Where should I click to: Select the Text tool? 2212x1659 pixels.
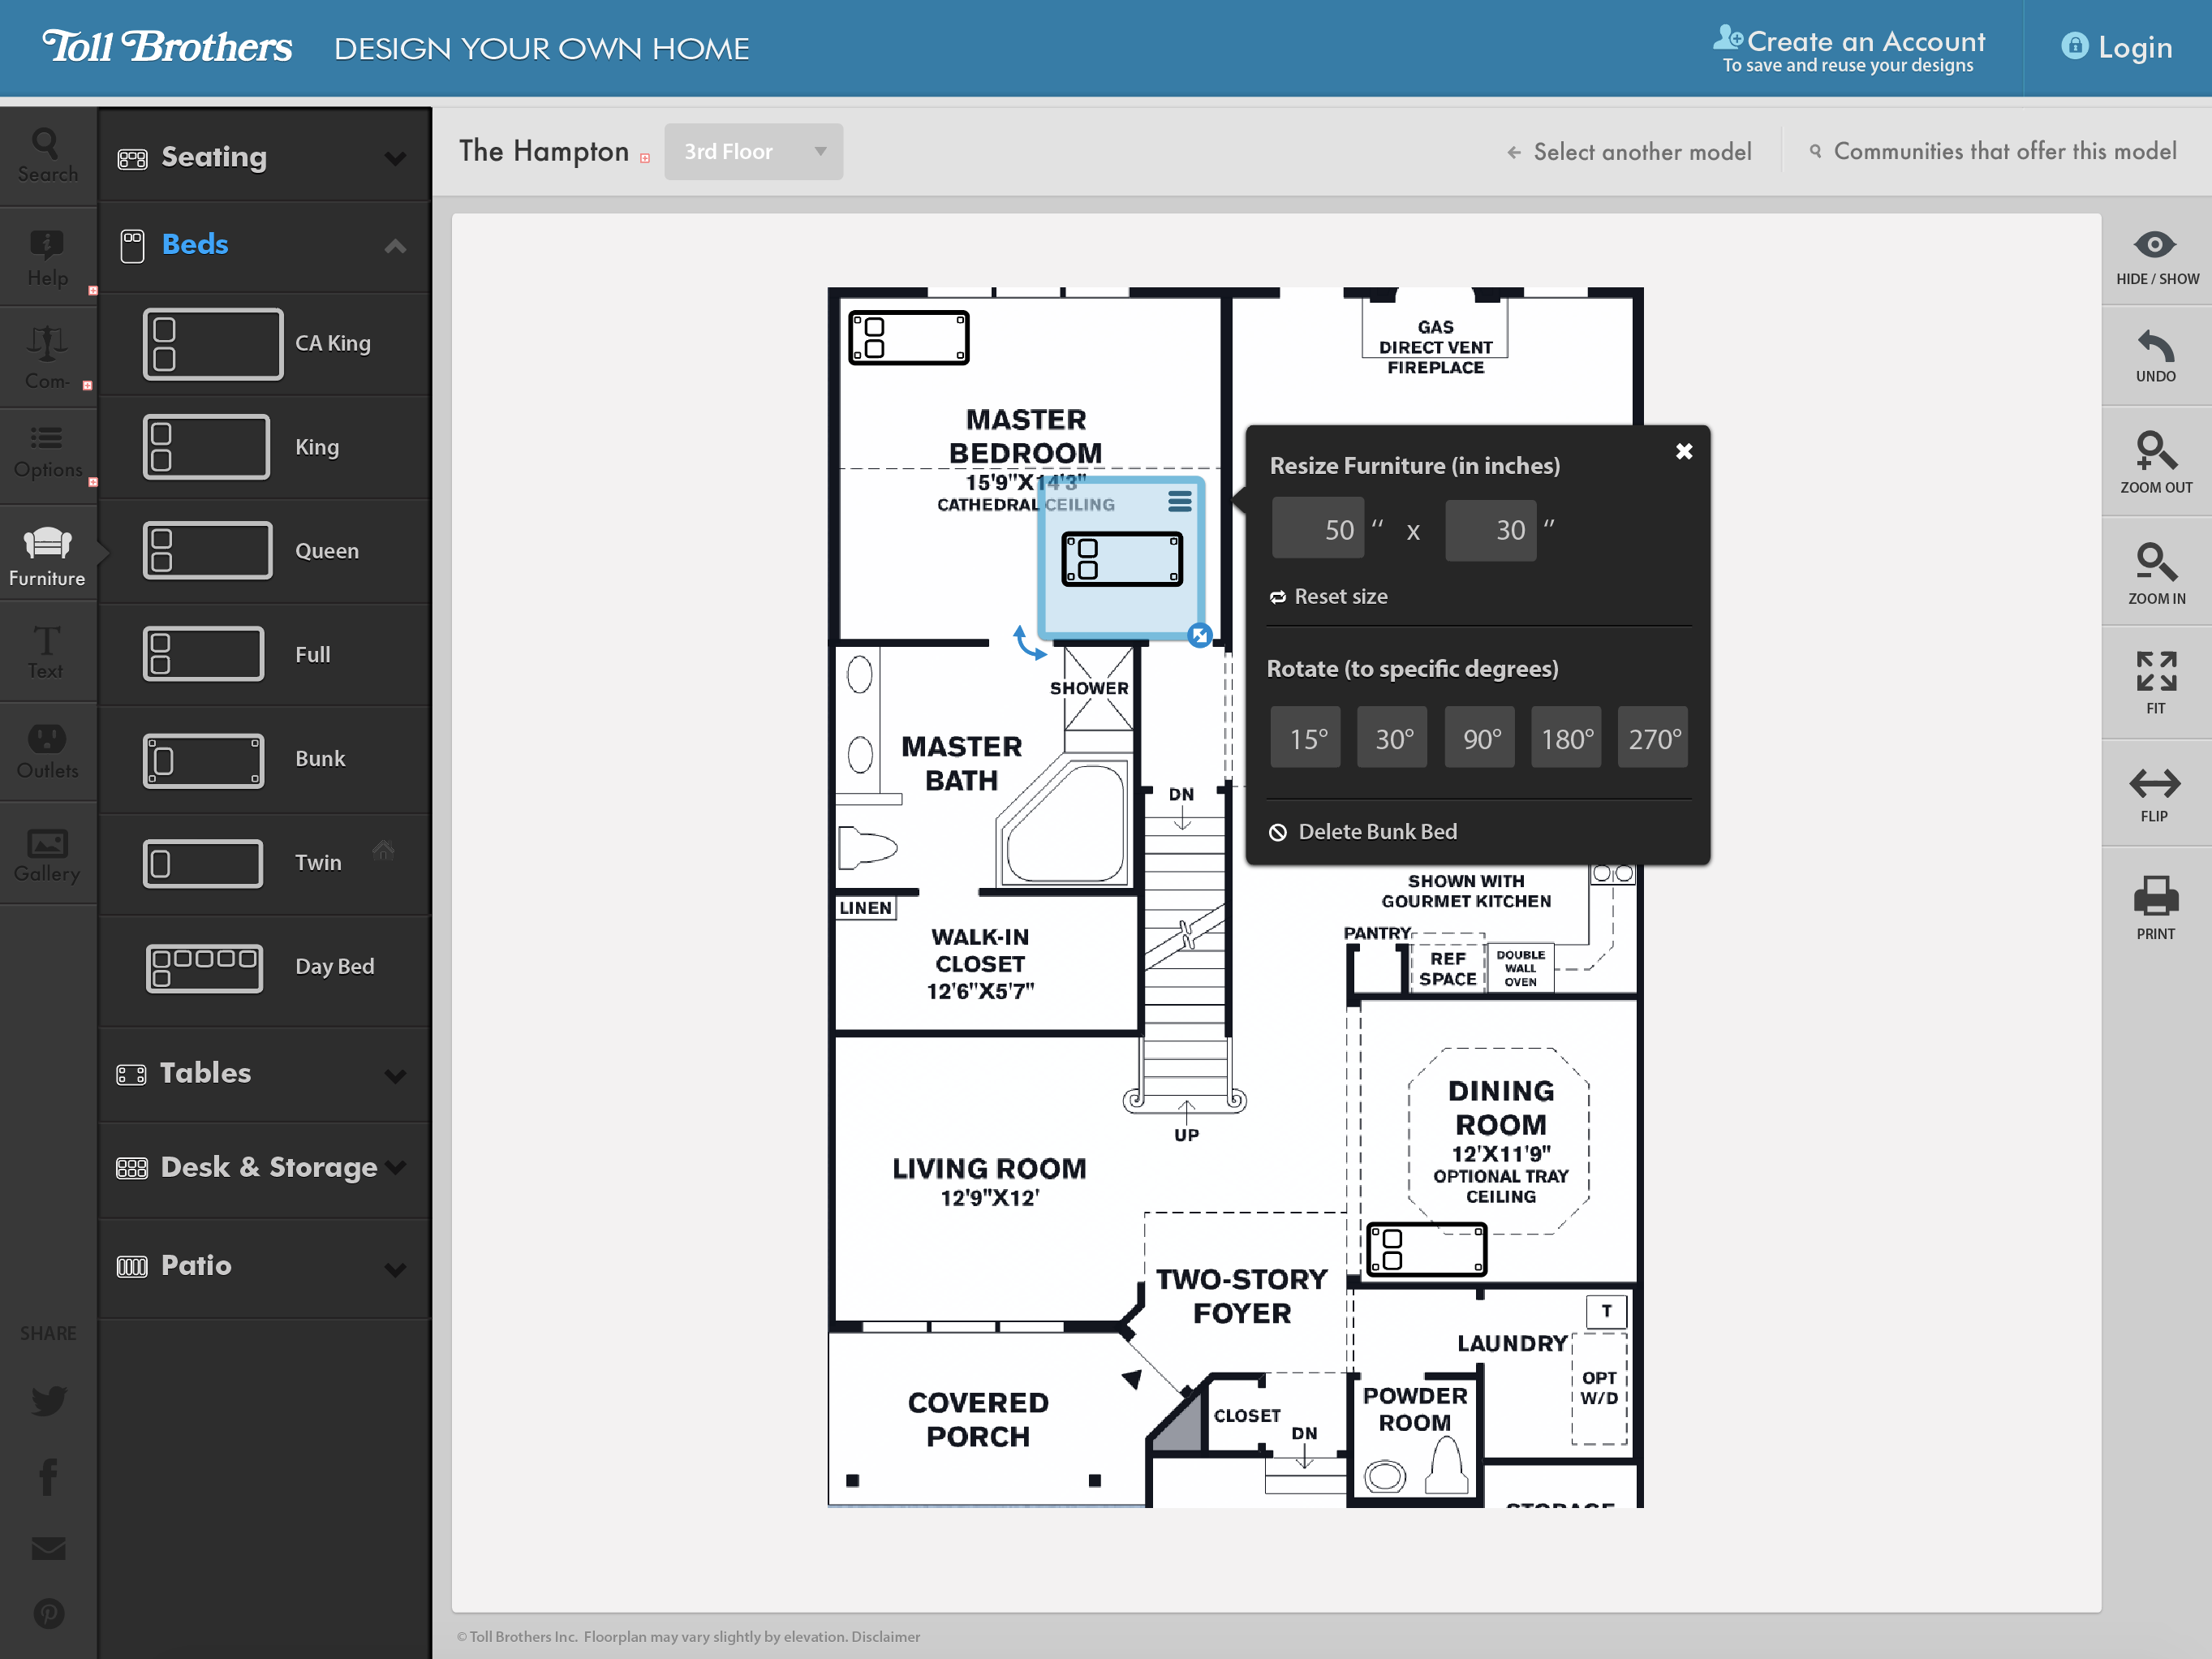48,652
